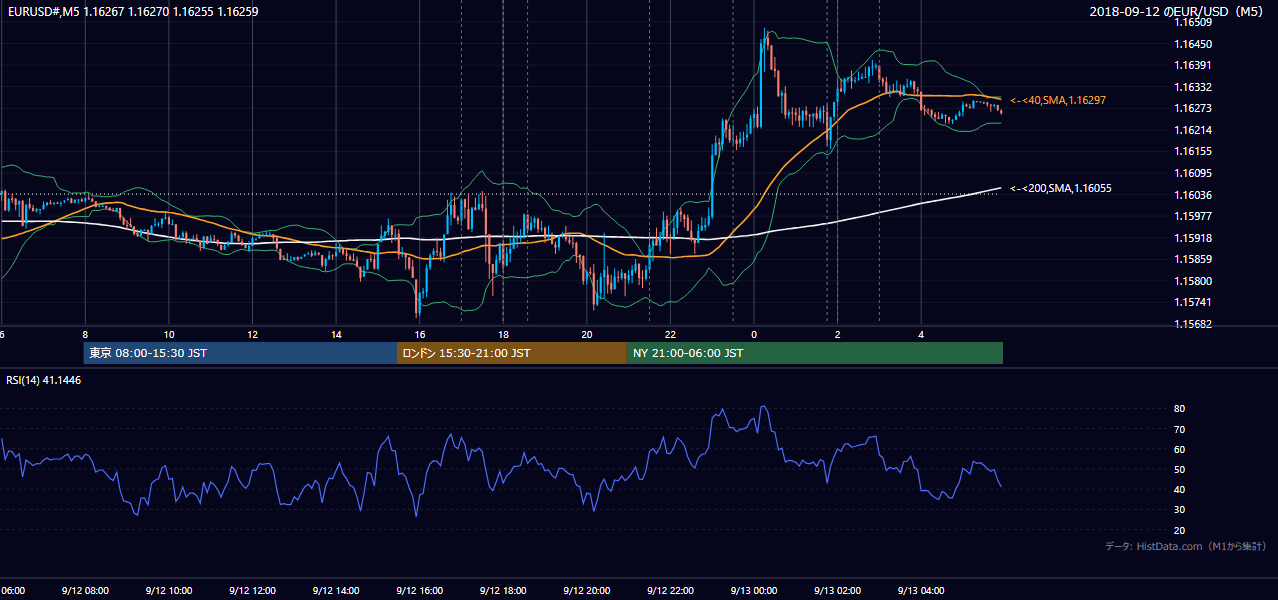Click the 9/12 08:00 time axis label
This screenshot has width=1278, height=600.
(84, 590)
